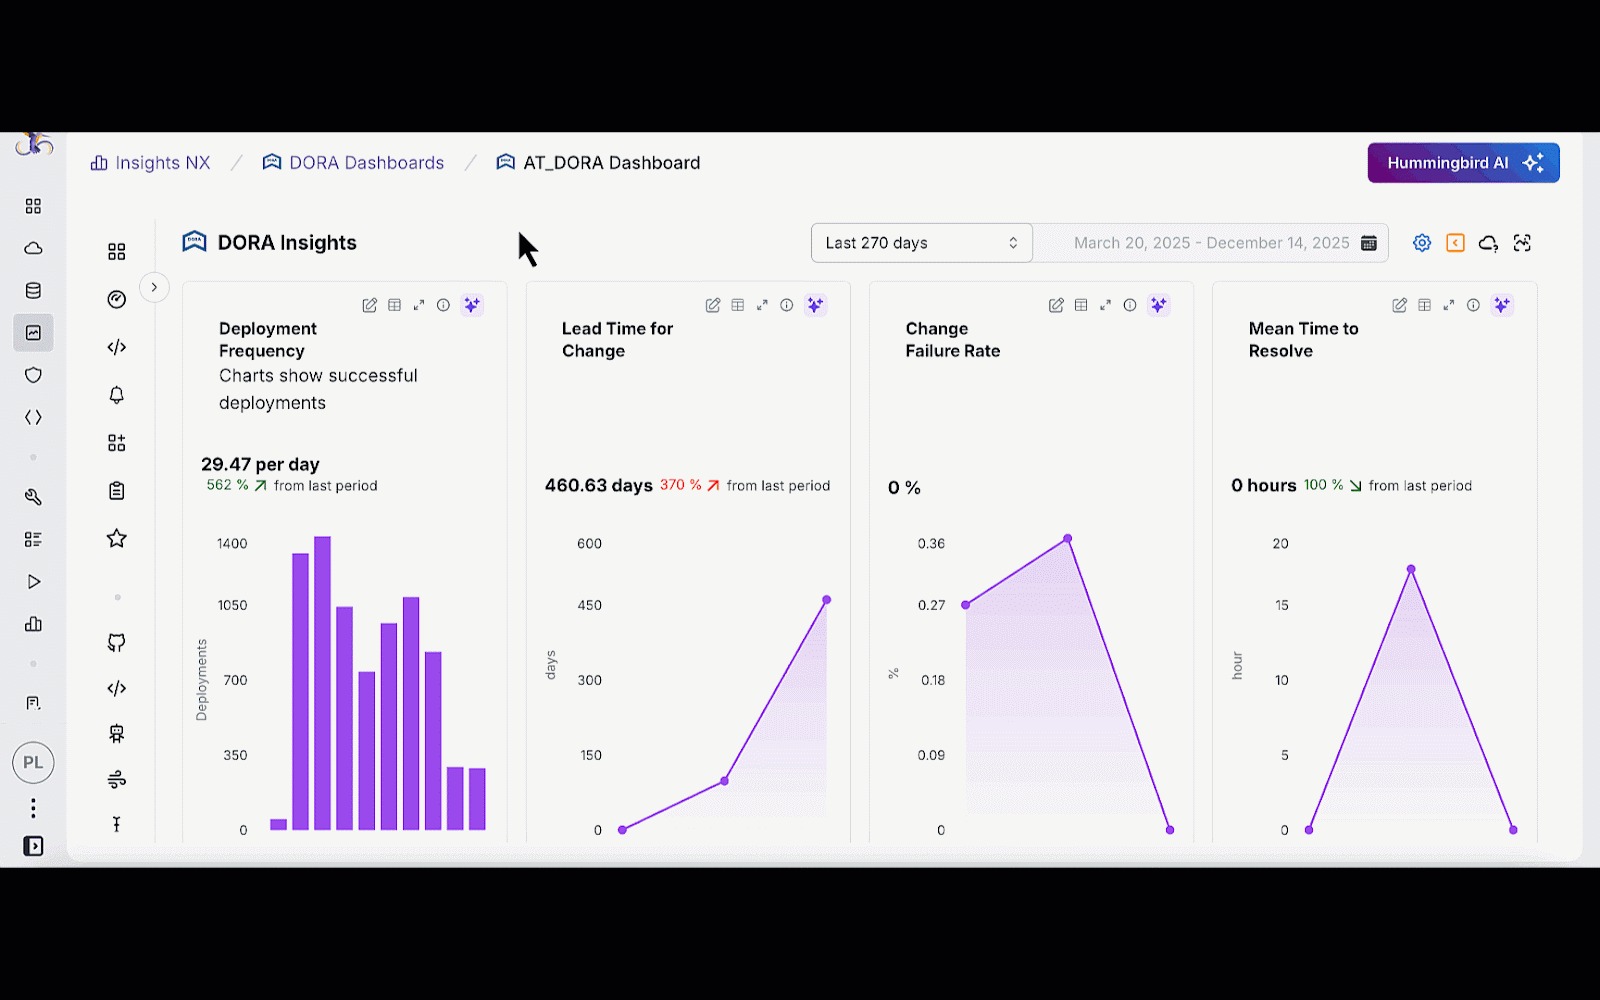Image resolution: width=1600 pixels, height=1000 pixels.
Task: Click the shield icon in left sidebar
Action: coord(33,375)
